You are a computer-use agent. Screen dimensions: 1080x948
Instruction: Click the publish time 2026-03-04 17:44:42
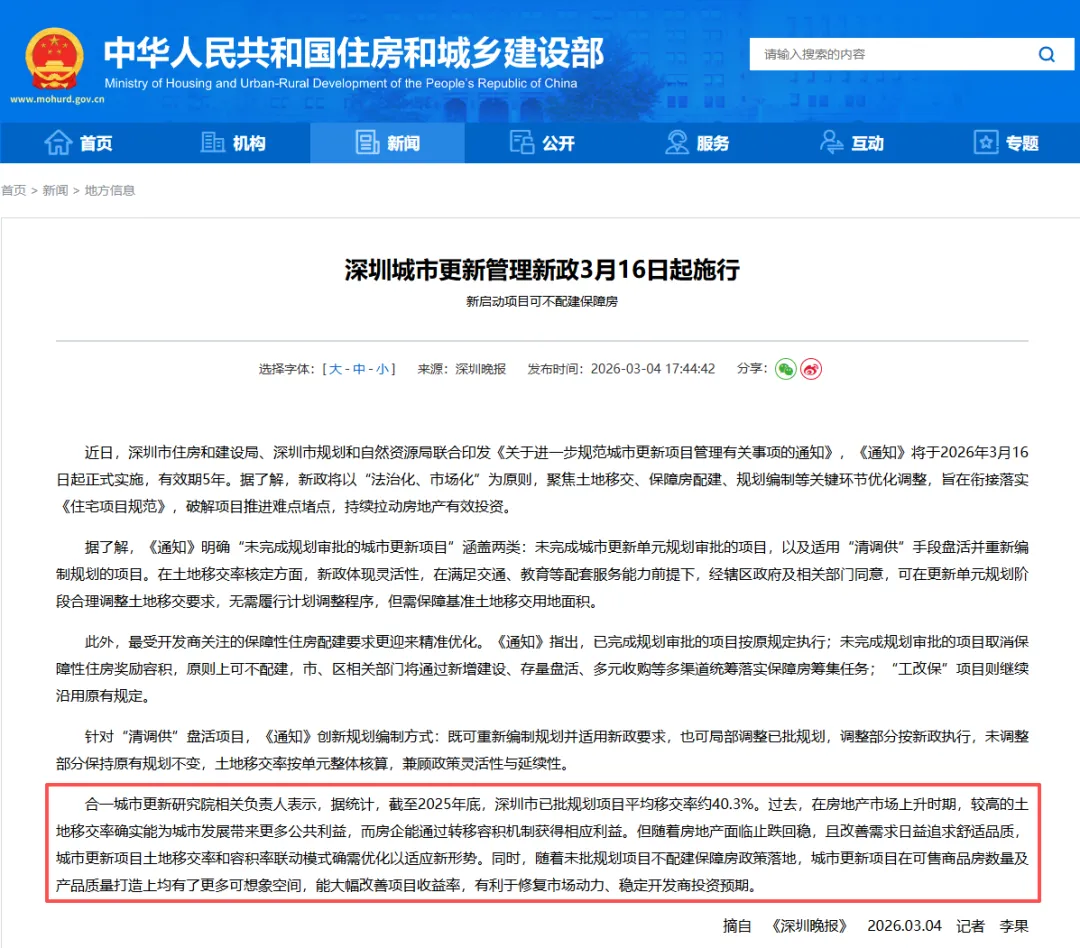(x=653, y=369)
